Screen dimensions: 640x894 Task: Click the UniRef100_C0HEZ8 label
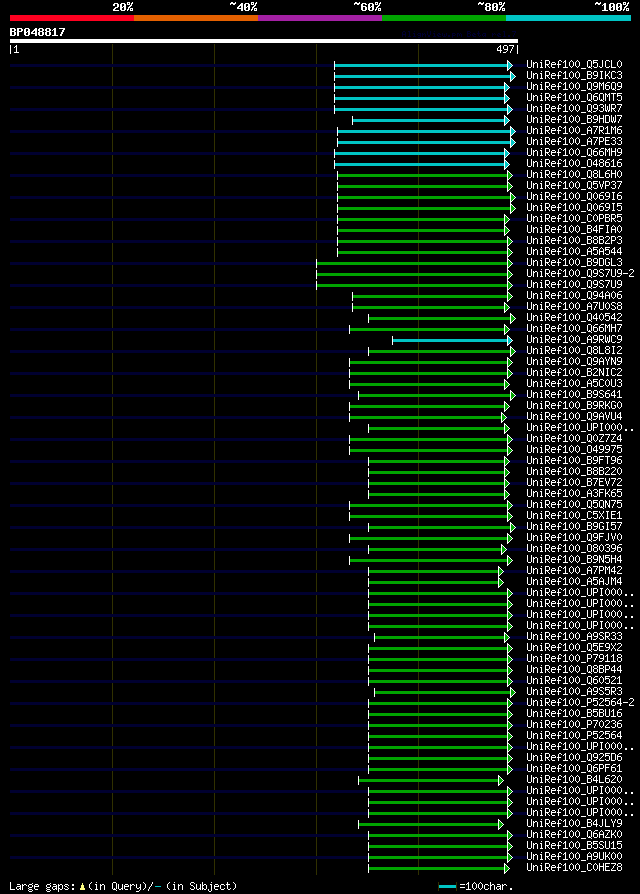click(x=574, y=868)
